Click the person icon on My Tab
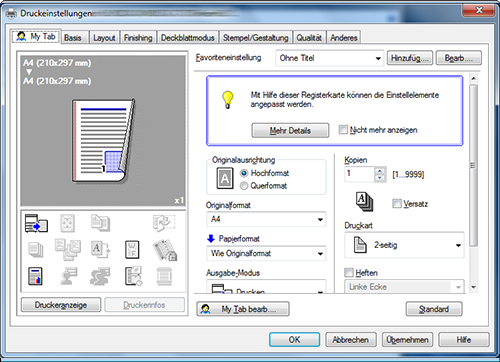The height and width of the screenshot is (362, 500). tap(21, 36)
